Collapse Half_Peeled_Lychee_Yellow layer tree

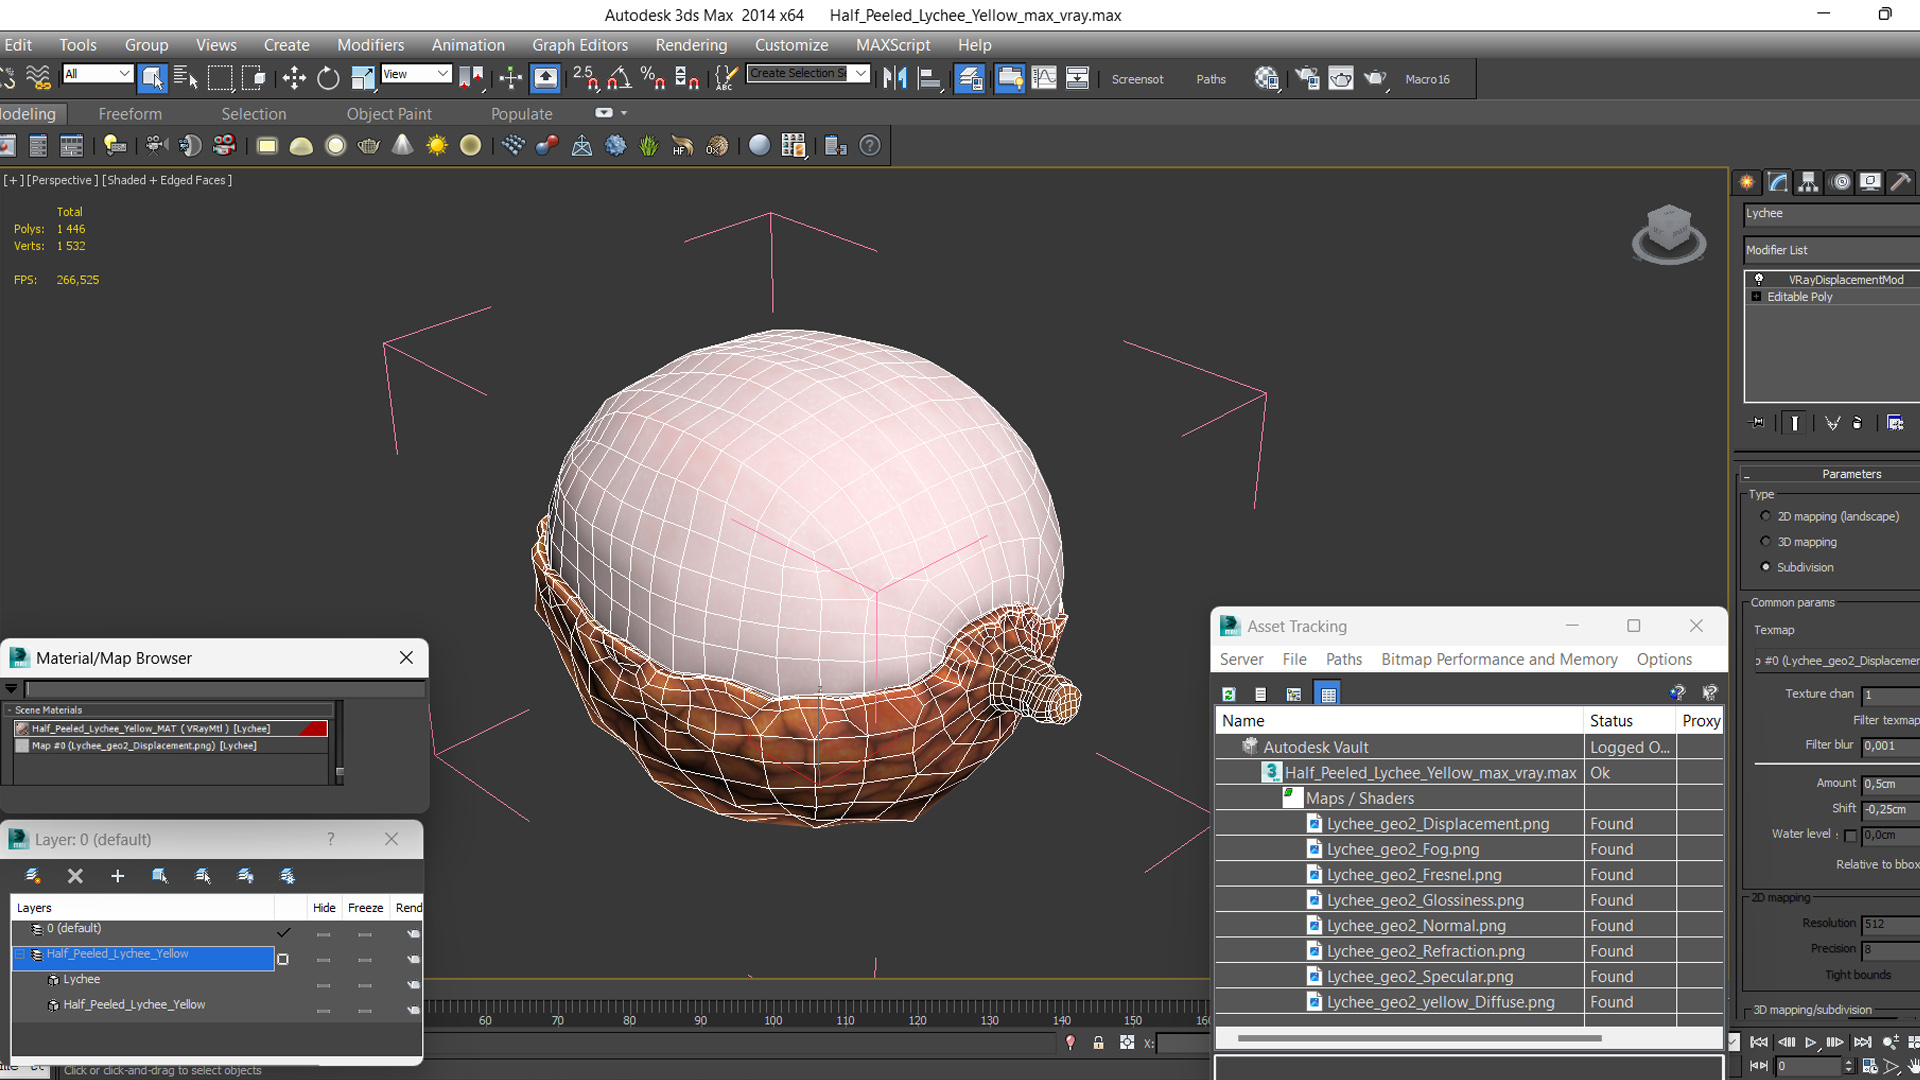click(20, 954)
